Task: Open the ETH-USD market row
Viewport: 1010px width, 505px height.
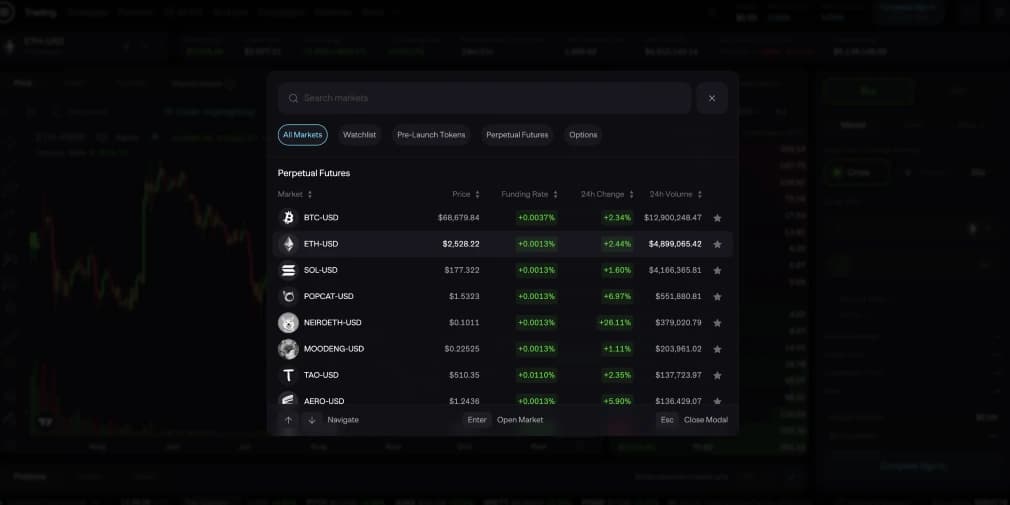Action: point(500,244)
